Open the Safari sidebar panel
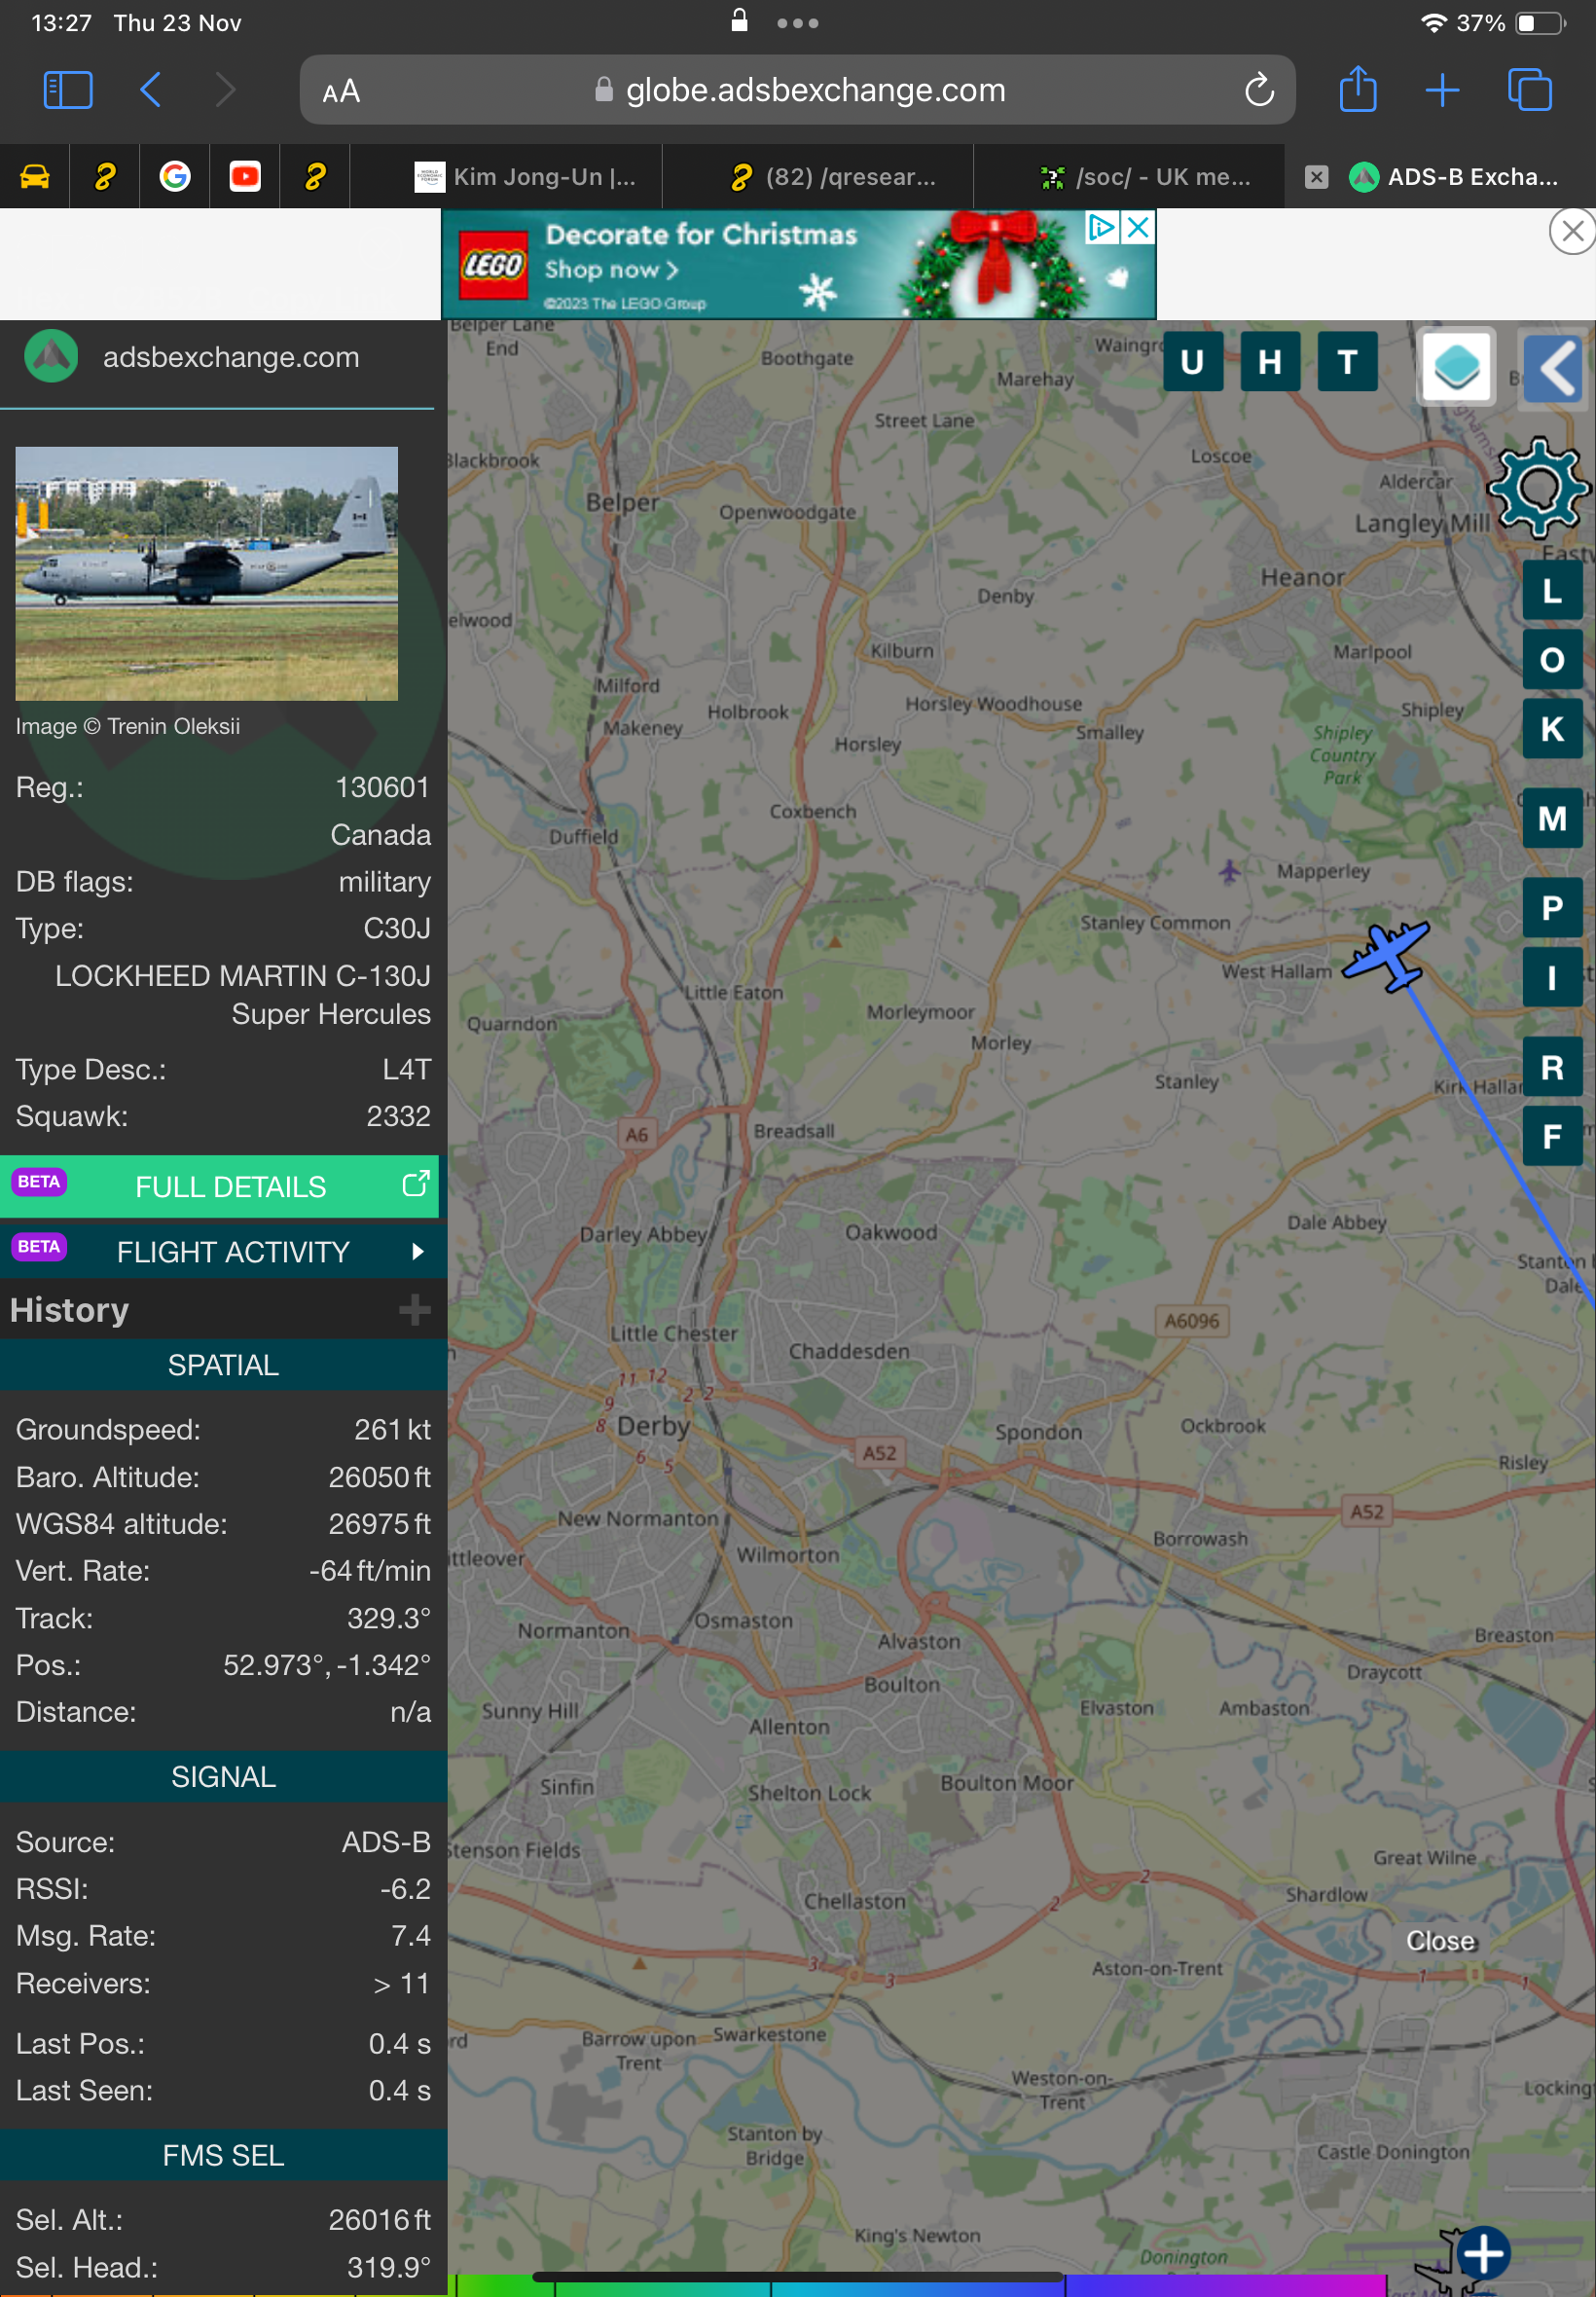This screenshot has height=2297, width=1596. [x=68, y=90]
